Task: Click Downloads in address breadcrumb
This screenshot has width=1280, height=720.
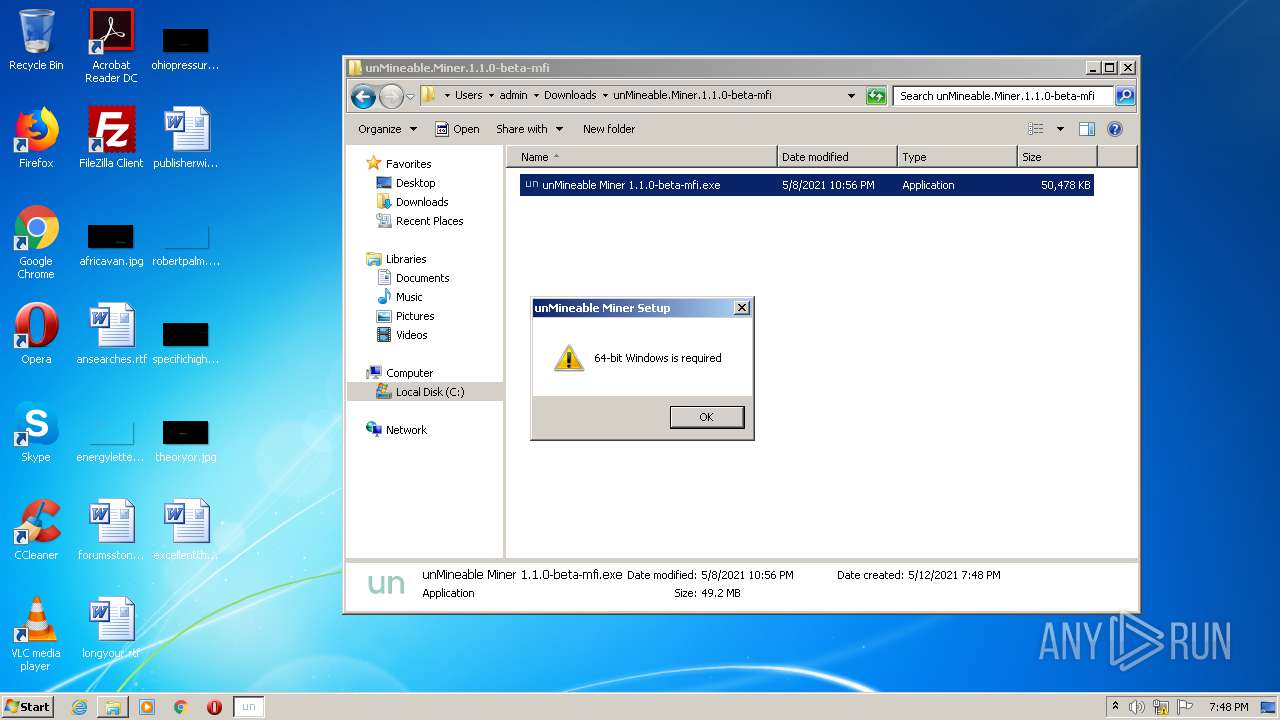Action: tap(570, 96)
